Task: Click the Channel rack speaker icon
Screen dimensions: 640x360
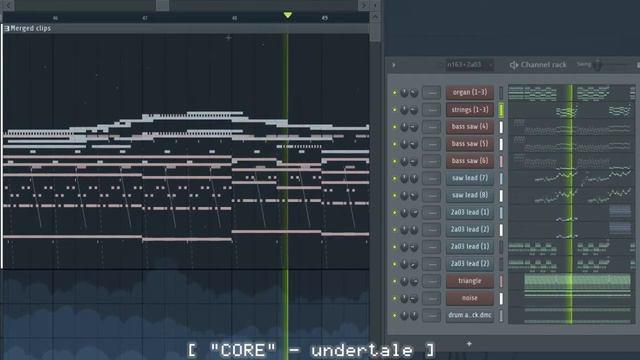Action: (x=514, y=65)
